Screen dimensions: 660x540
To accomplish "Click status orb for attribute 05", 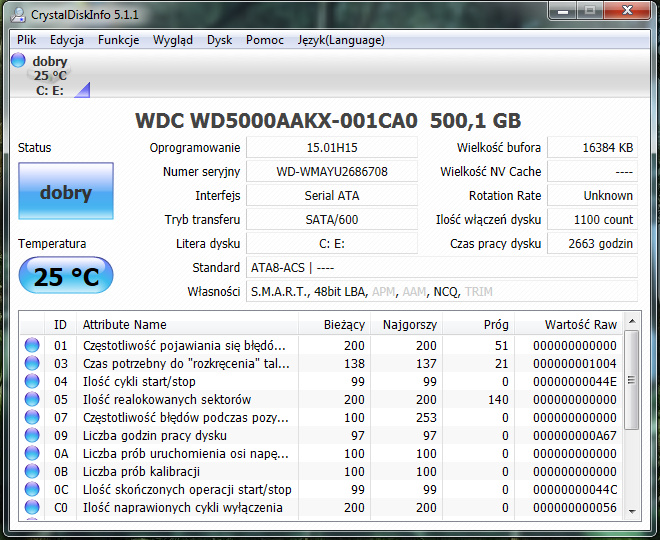I will (32, 399).
